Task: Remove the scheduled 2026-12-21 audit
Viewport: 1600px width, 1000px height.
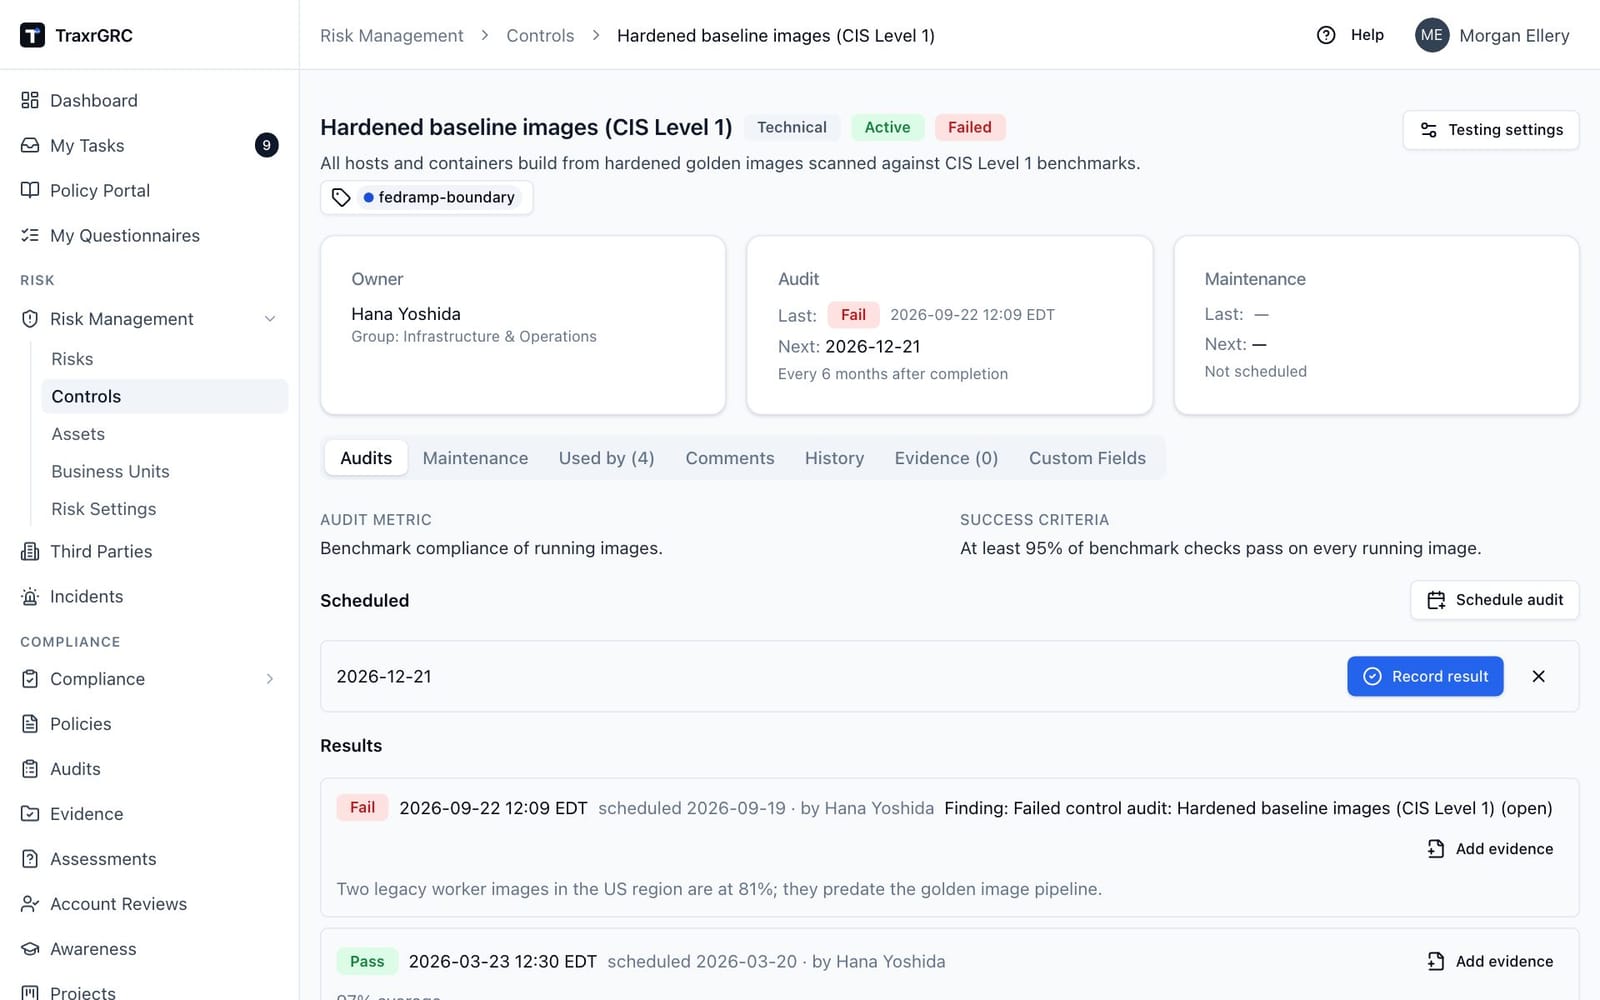Action: [1538, 676]
